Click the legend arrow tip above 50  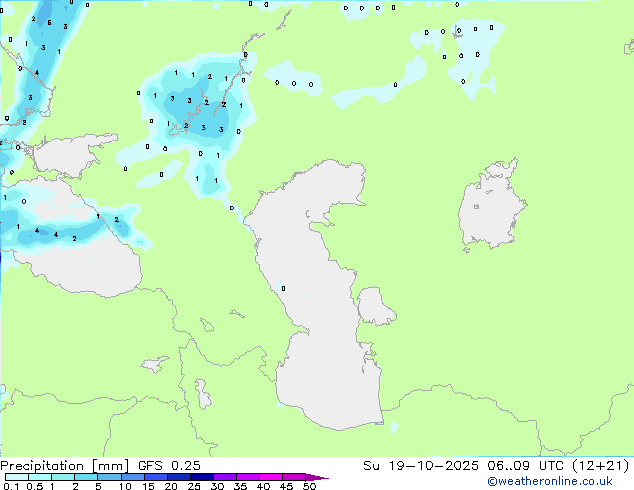tap(317, 477)
